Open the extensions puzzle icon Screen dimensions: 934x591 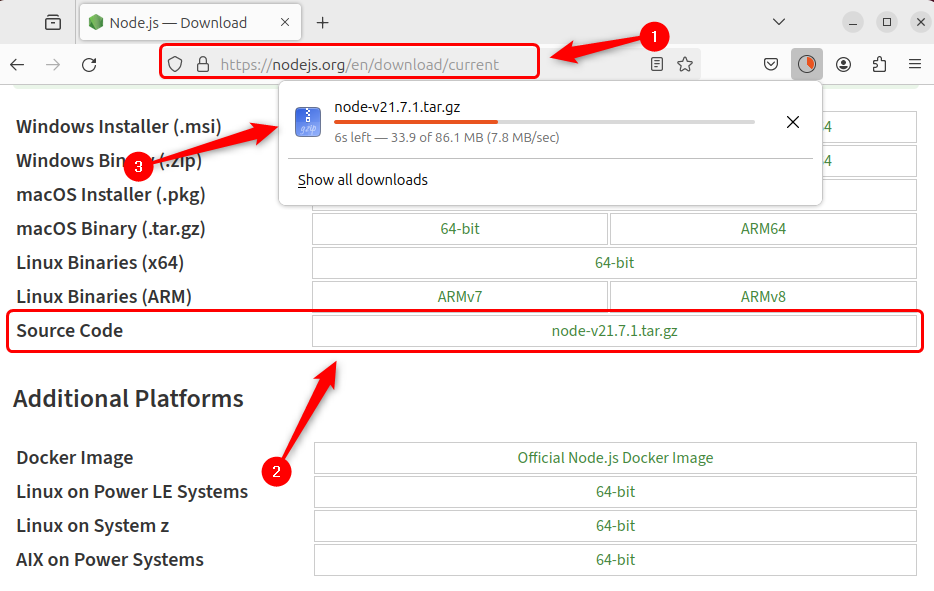pos(879,64)
